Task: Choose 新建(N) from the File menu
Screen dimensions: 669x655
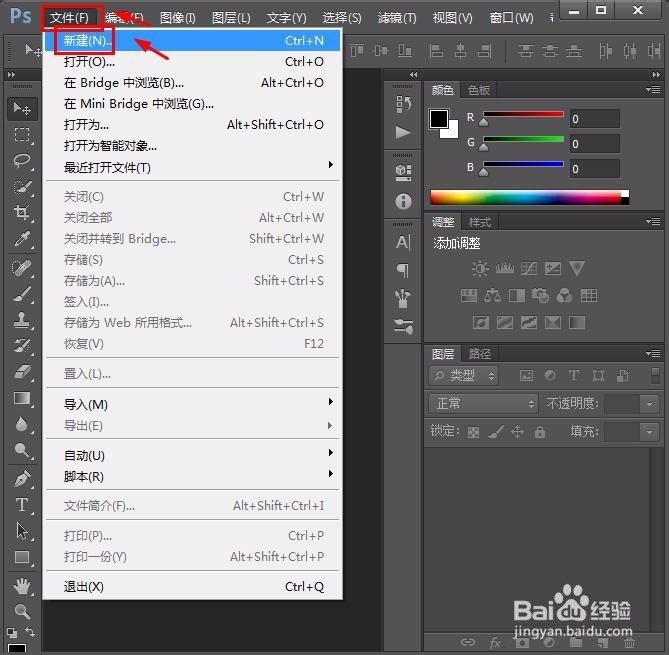Action: coord(193,41)
